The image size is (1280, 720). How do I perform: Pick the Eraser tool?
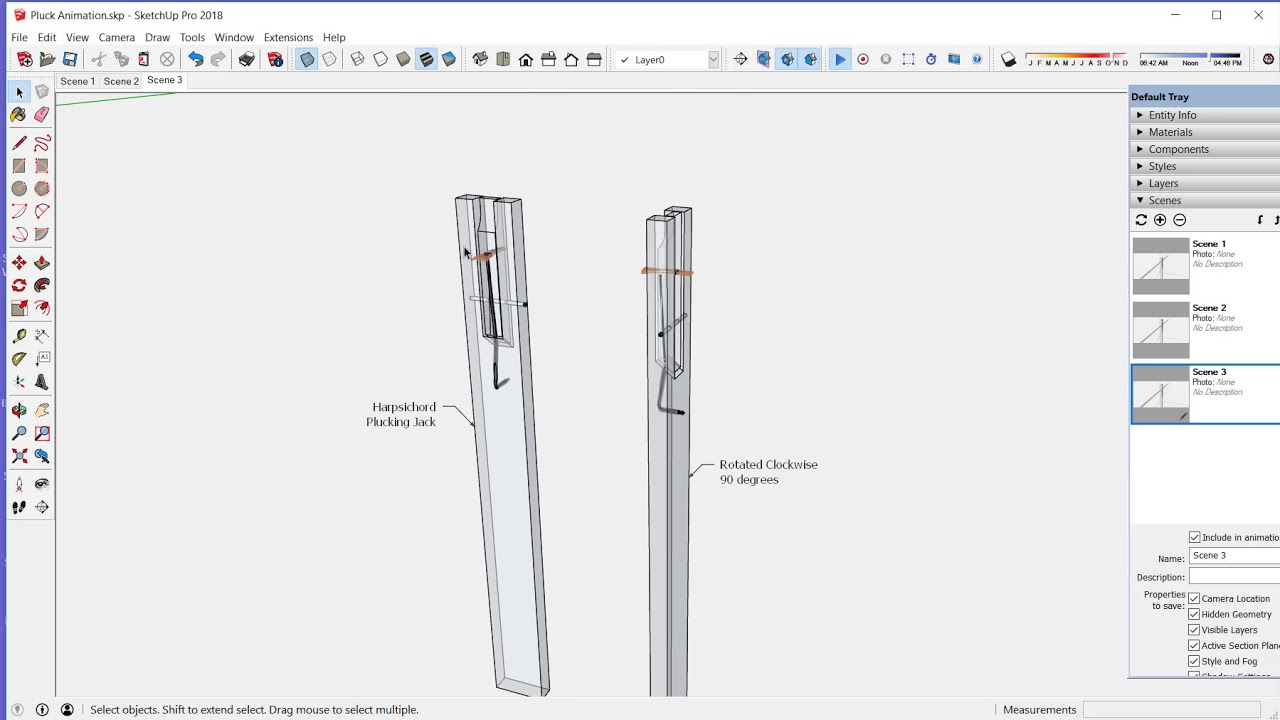pos(42,115)
